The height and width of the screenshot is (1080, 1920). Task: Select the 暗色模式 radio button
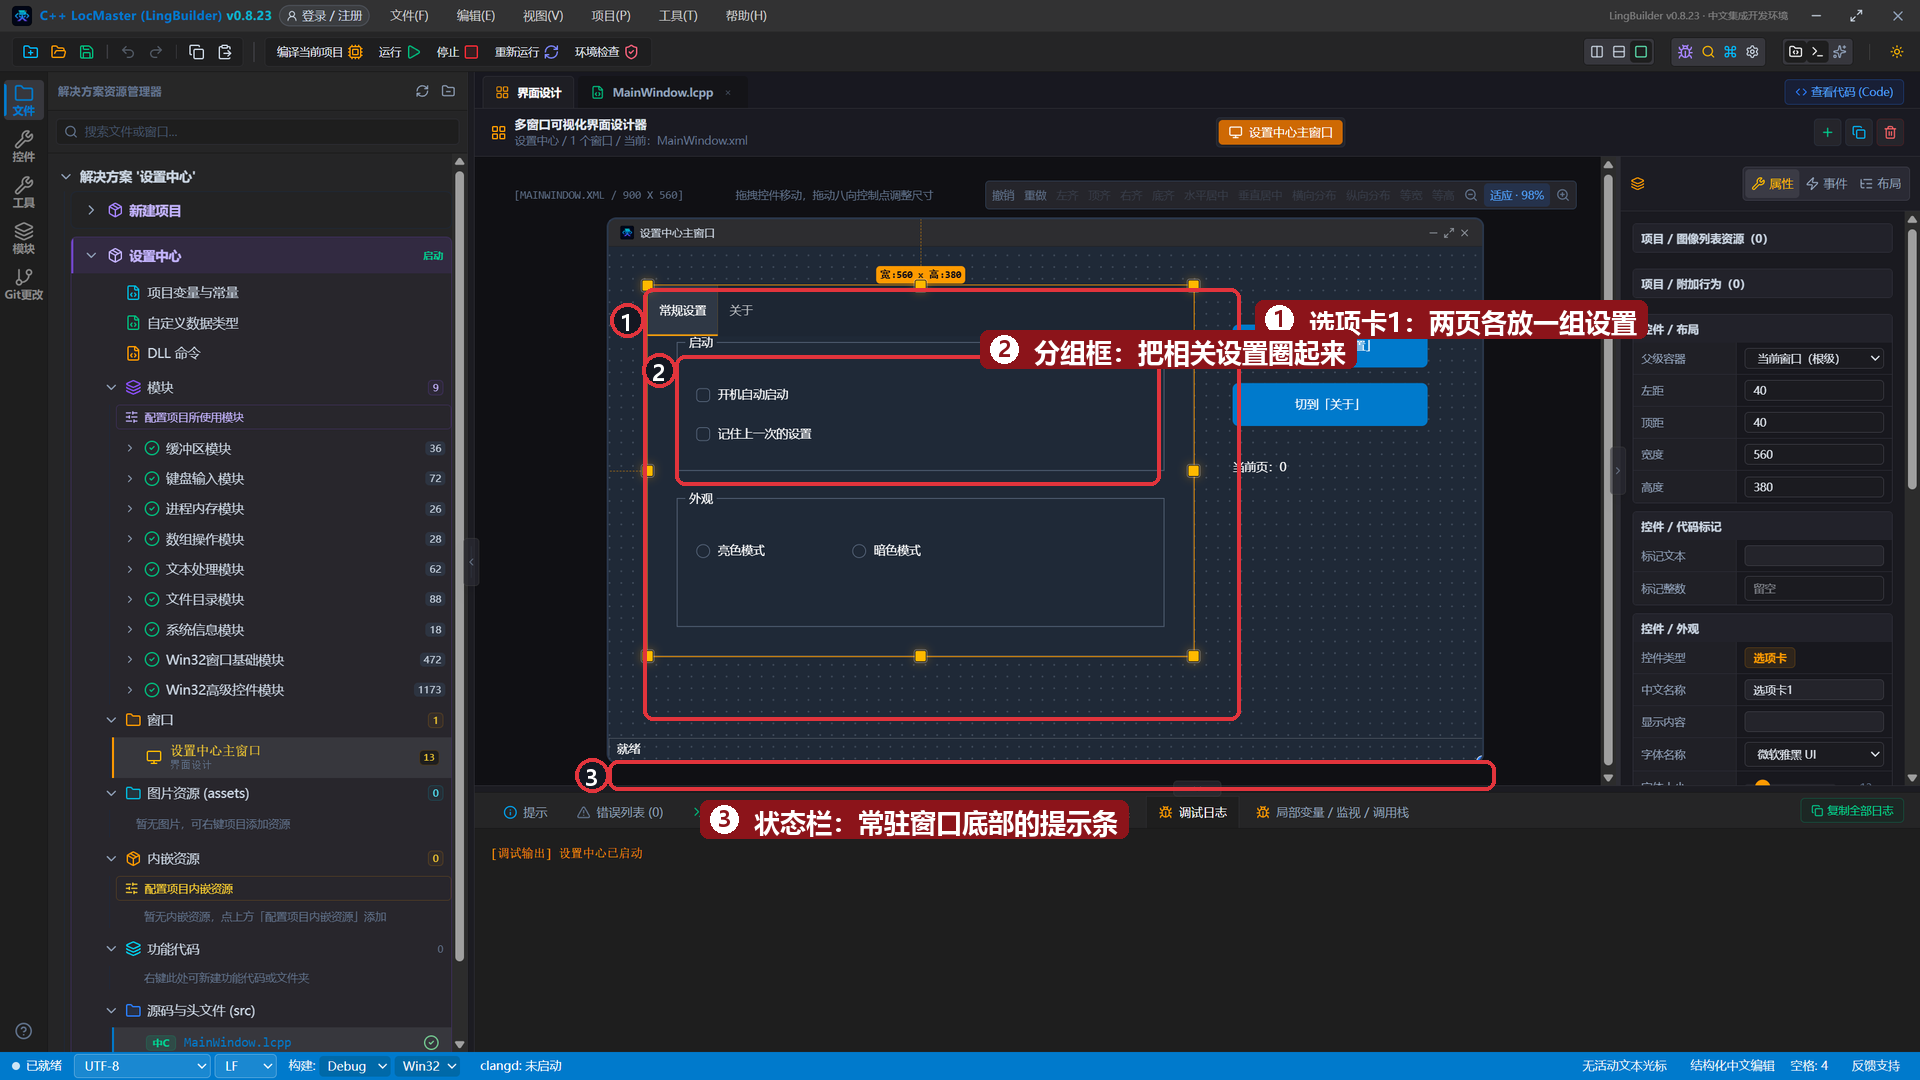(x=859, y=551)
